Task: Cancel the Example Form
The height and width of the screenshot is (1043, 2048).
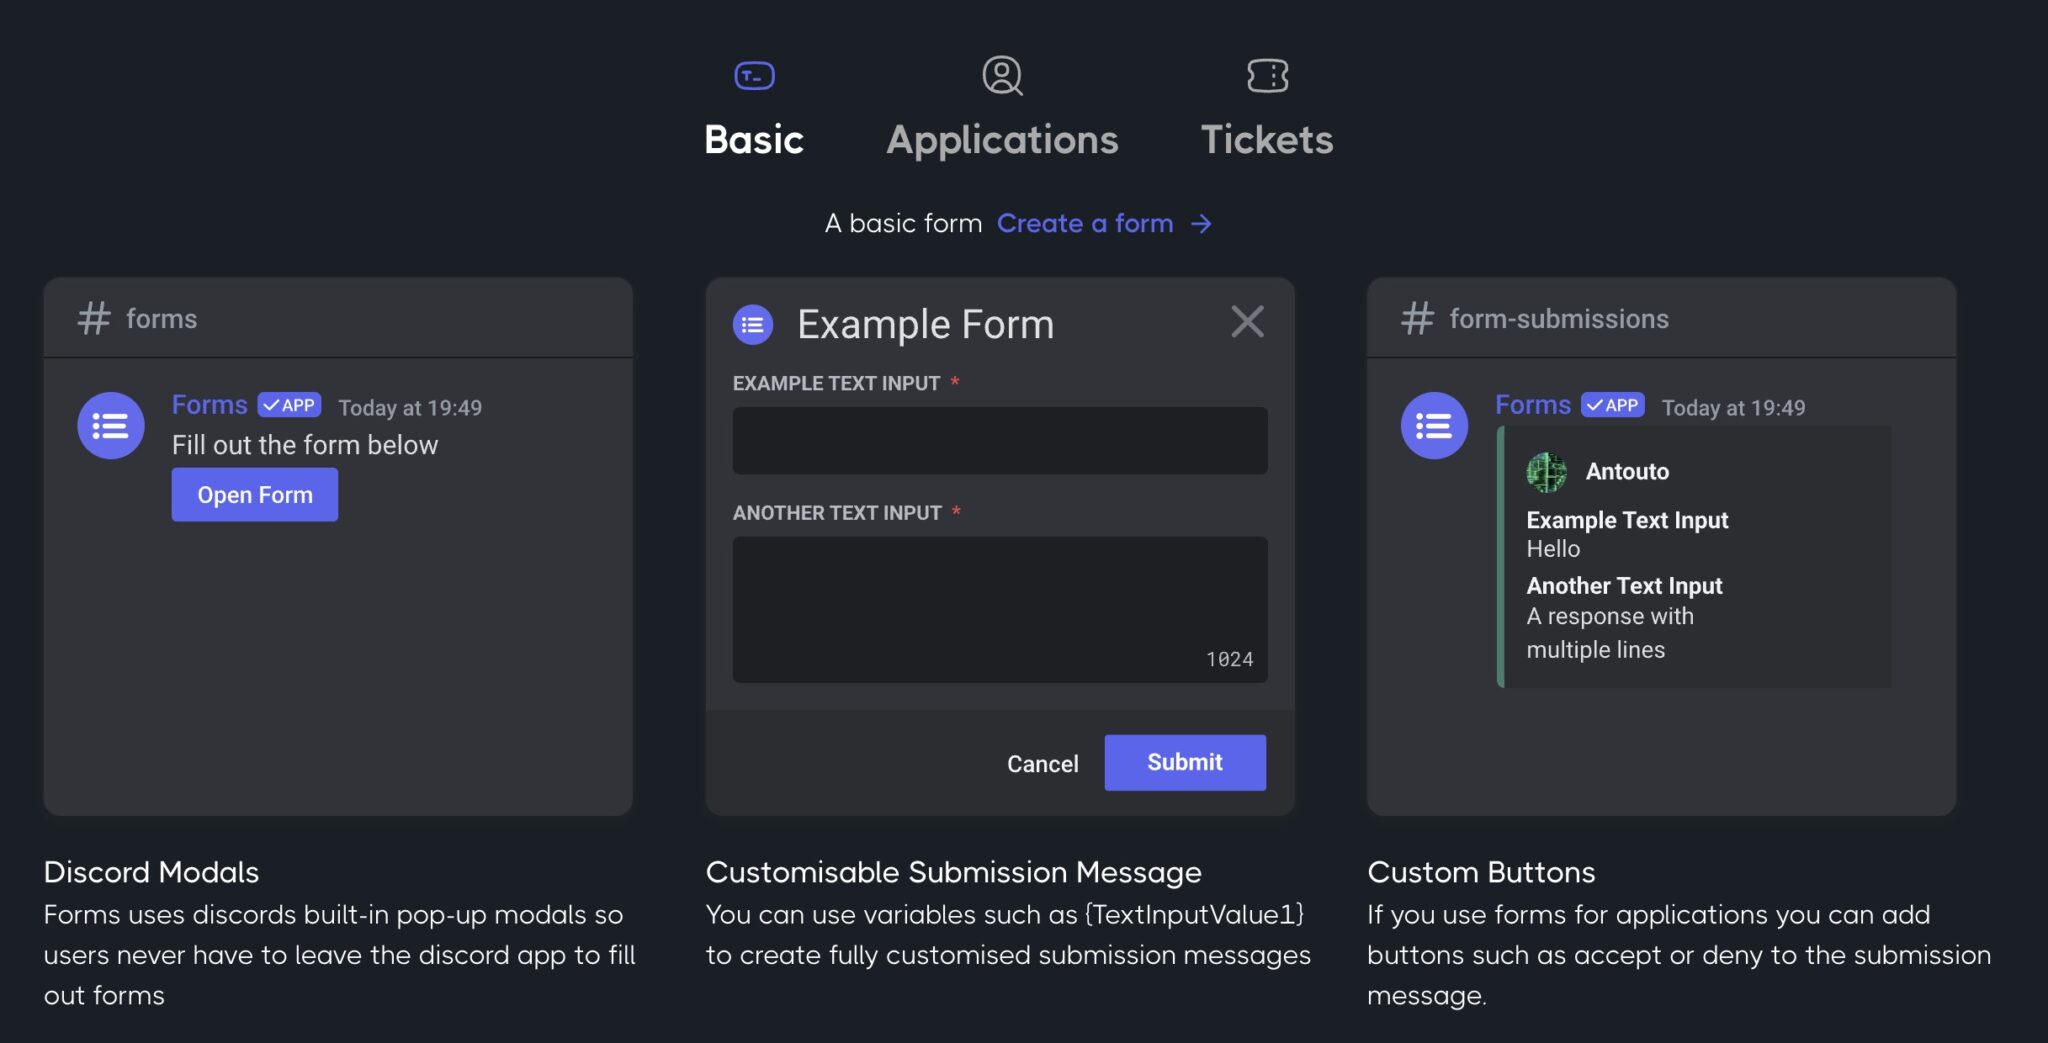Action: 1042,762
